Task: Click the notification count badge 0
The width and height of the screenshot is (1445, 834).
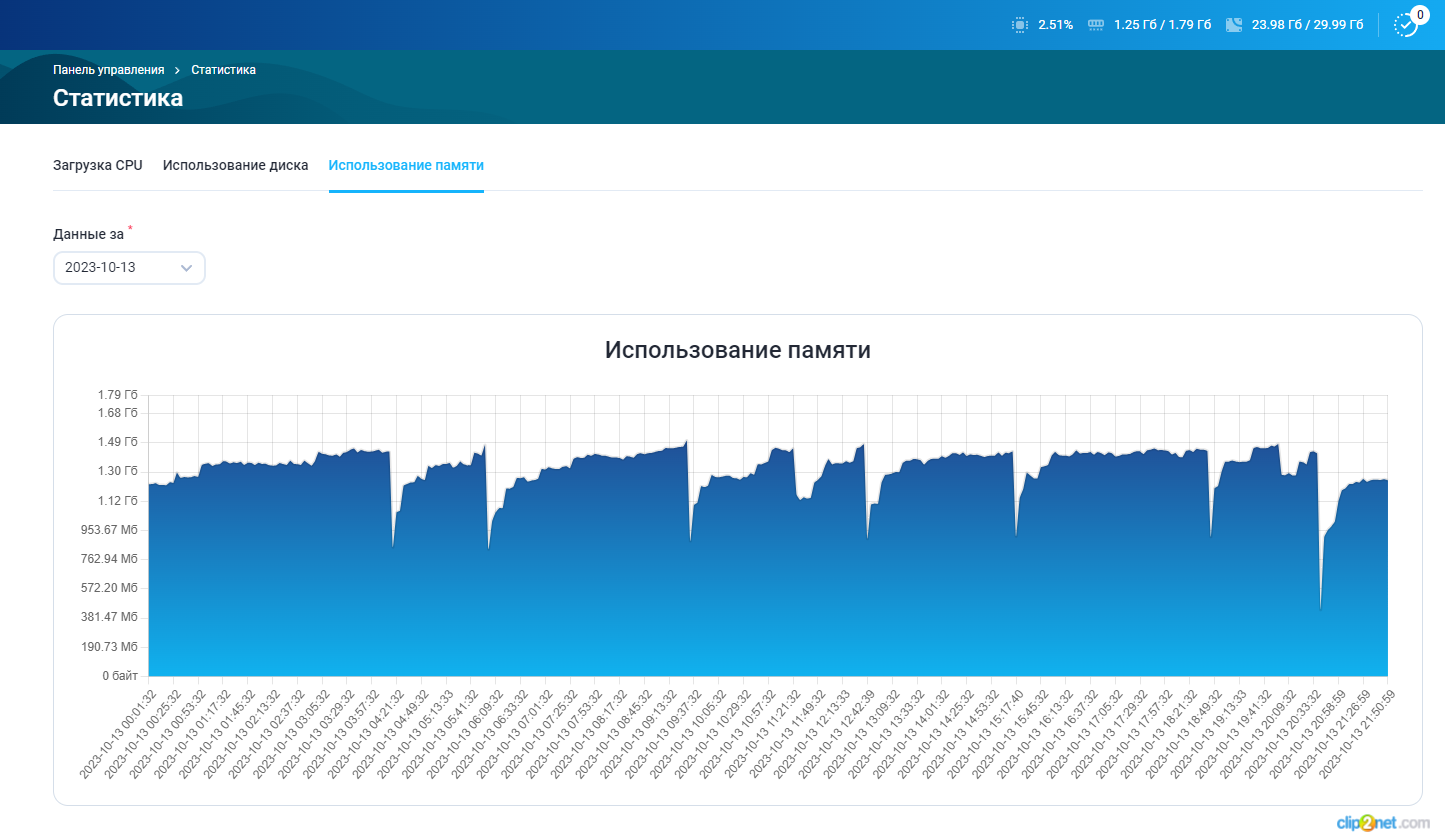Action: click(1420, 15)
